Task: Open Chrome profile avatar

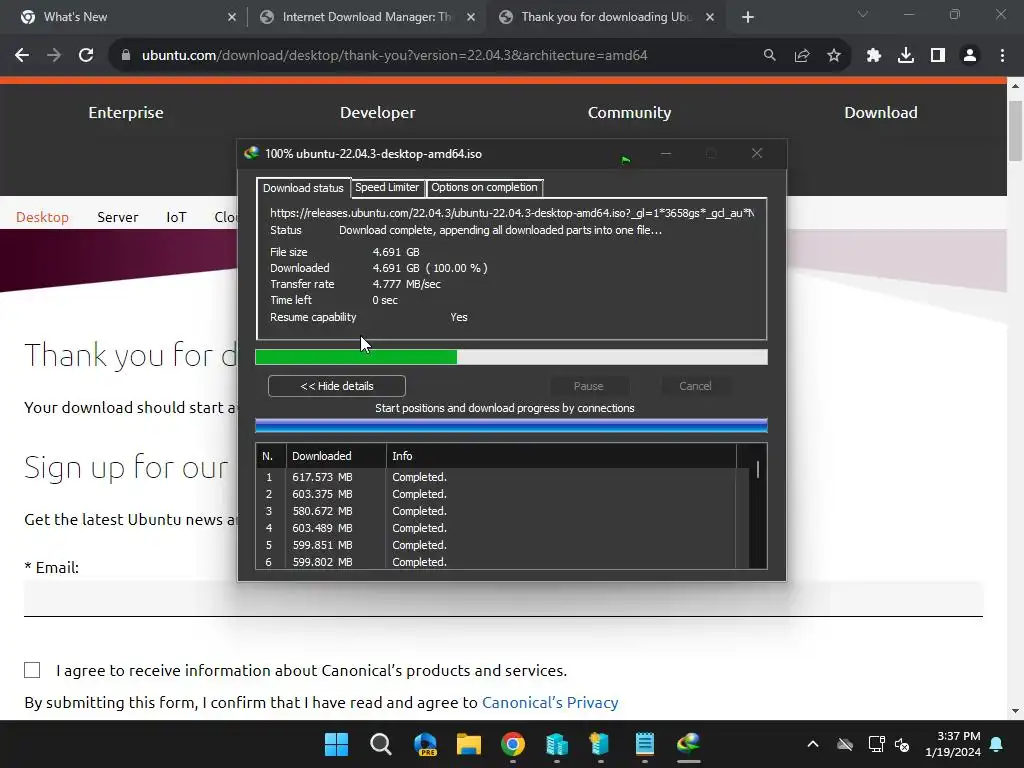Action: click(970, 56)
